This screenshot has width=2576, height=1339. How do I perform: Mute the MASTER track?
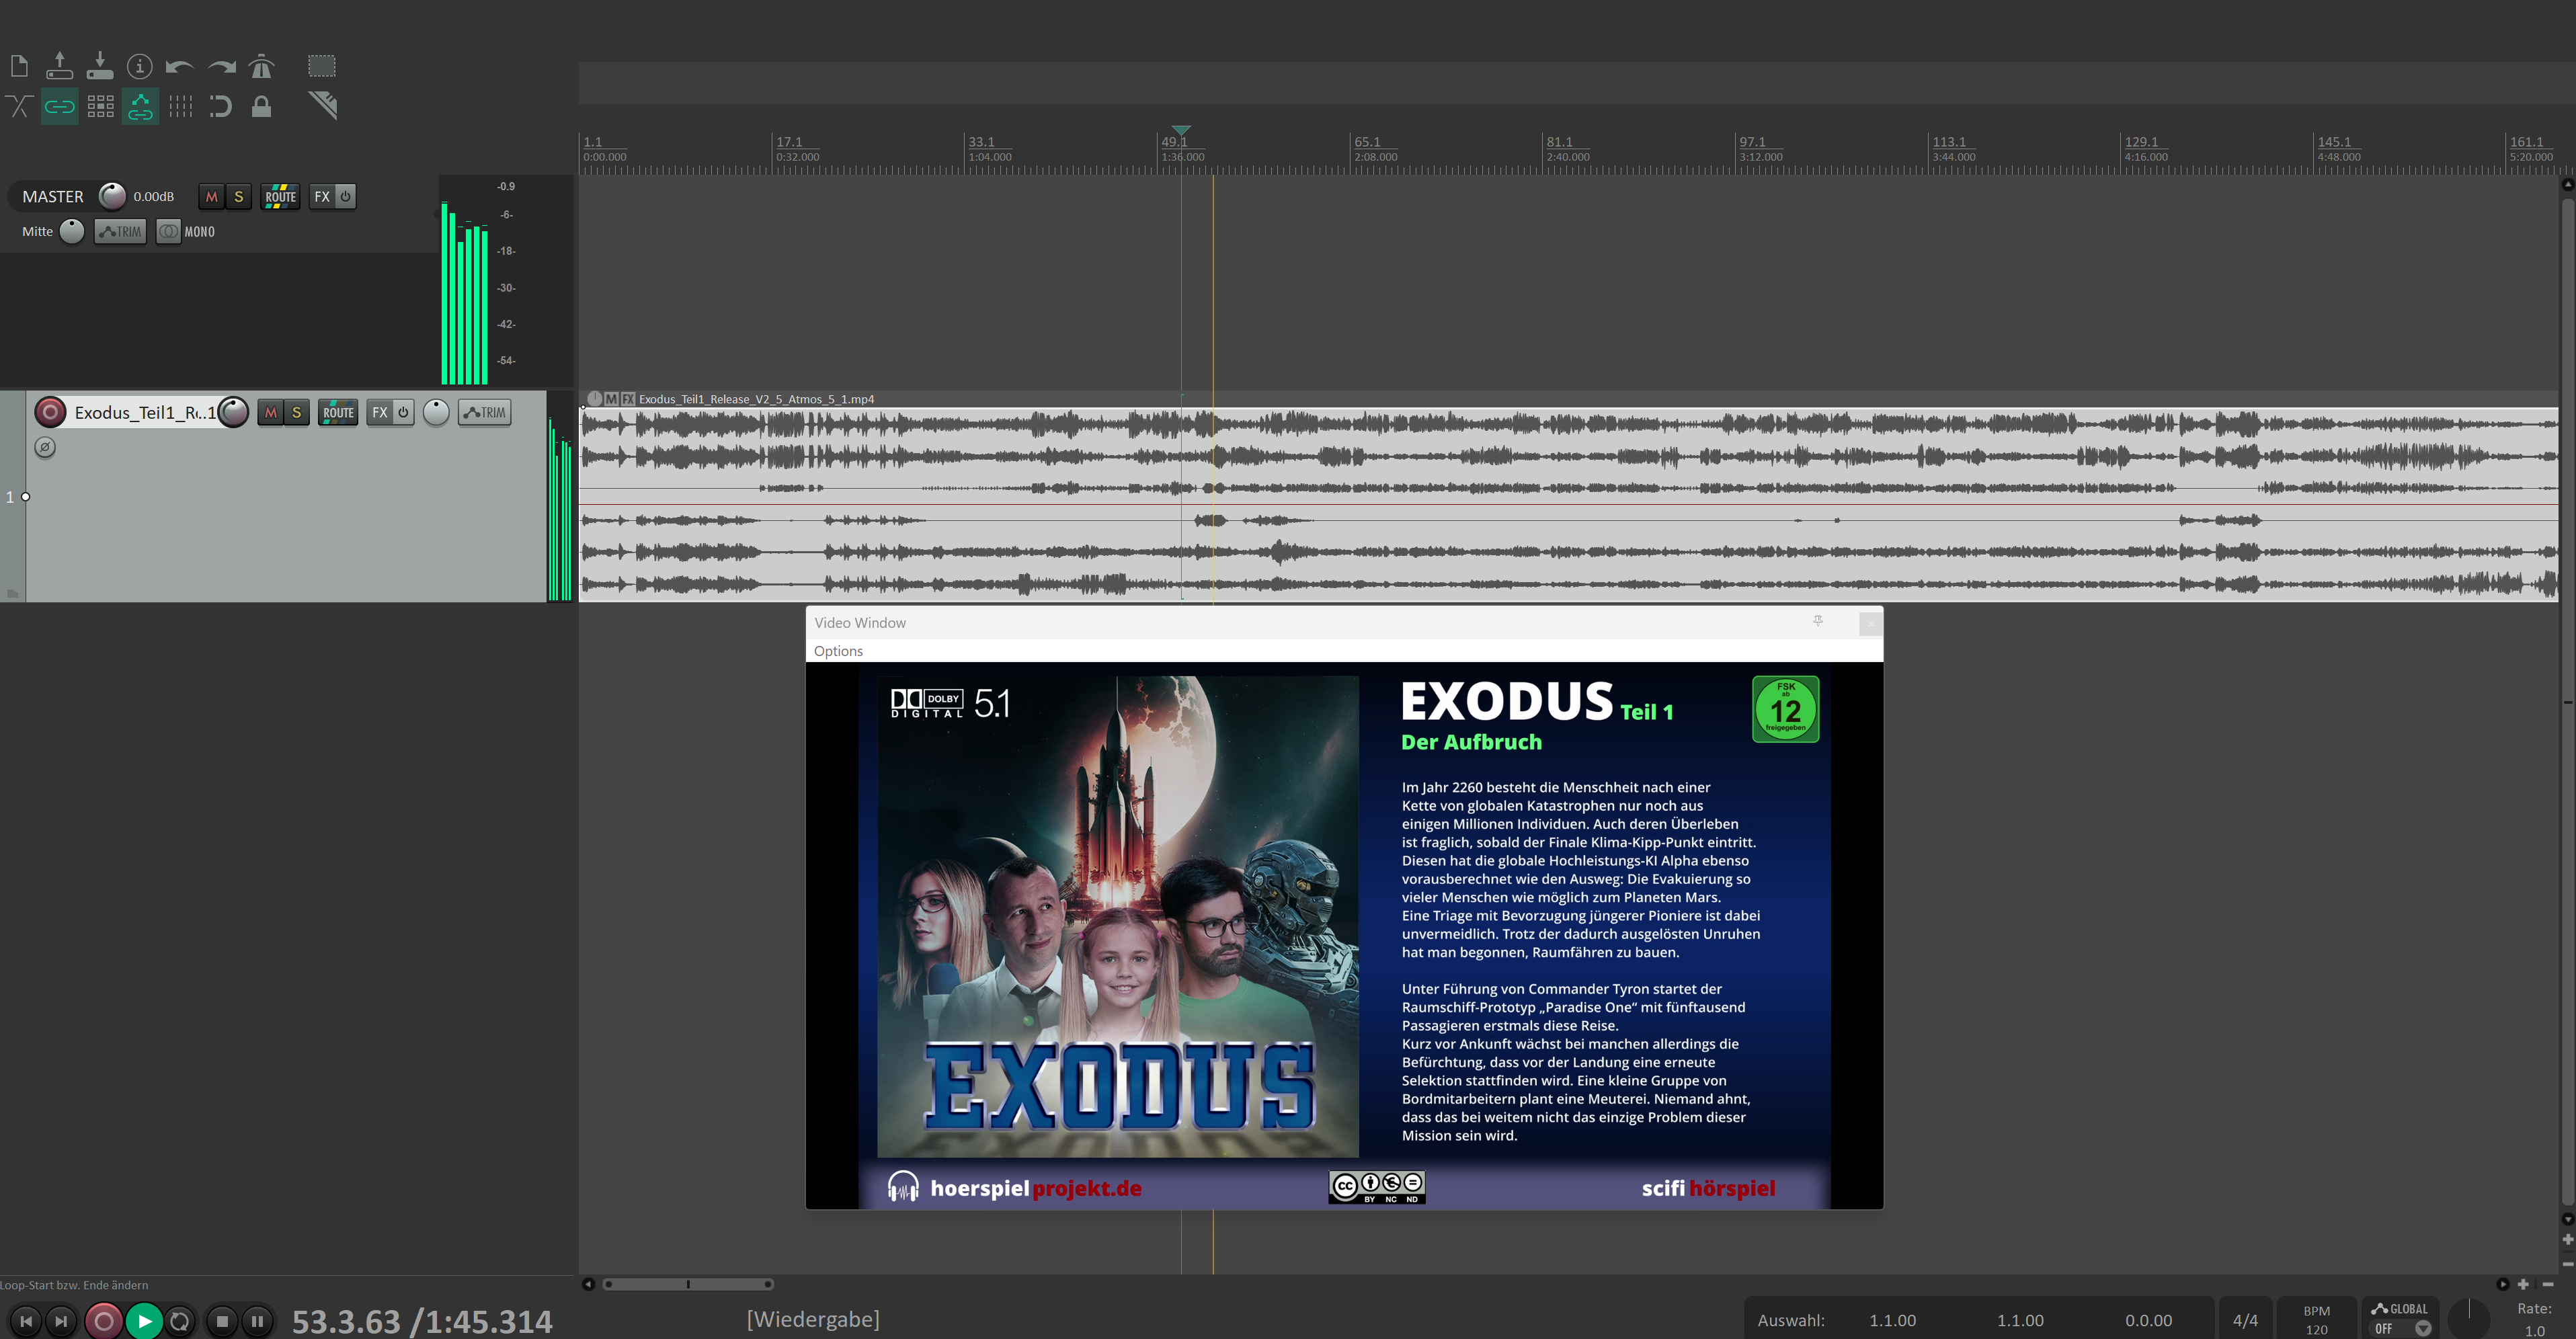pos(211,197)
